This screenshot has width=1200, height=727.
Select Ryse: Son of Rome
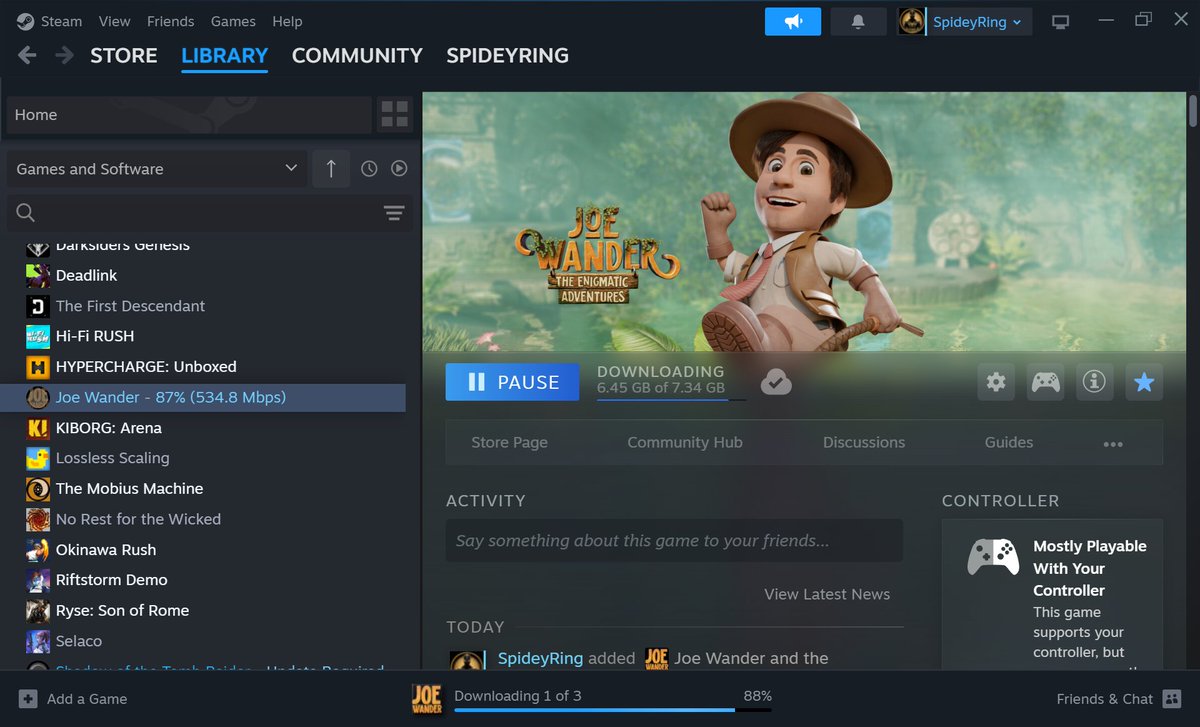(122, 611)
